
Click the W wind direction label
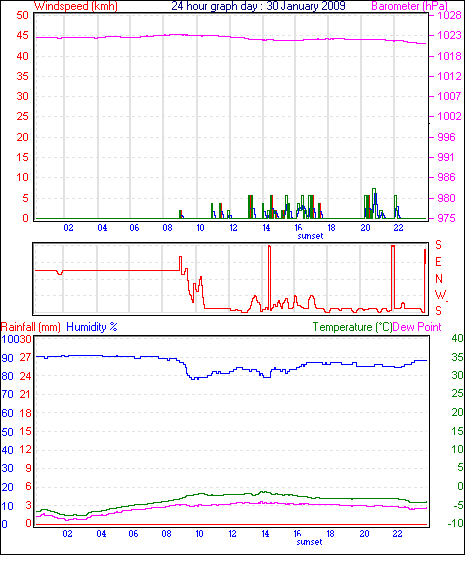point(440,295)
